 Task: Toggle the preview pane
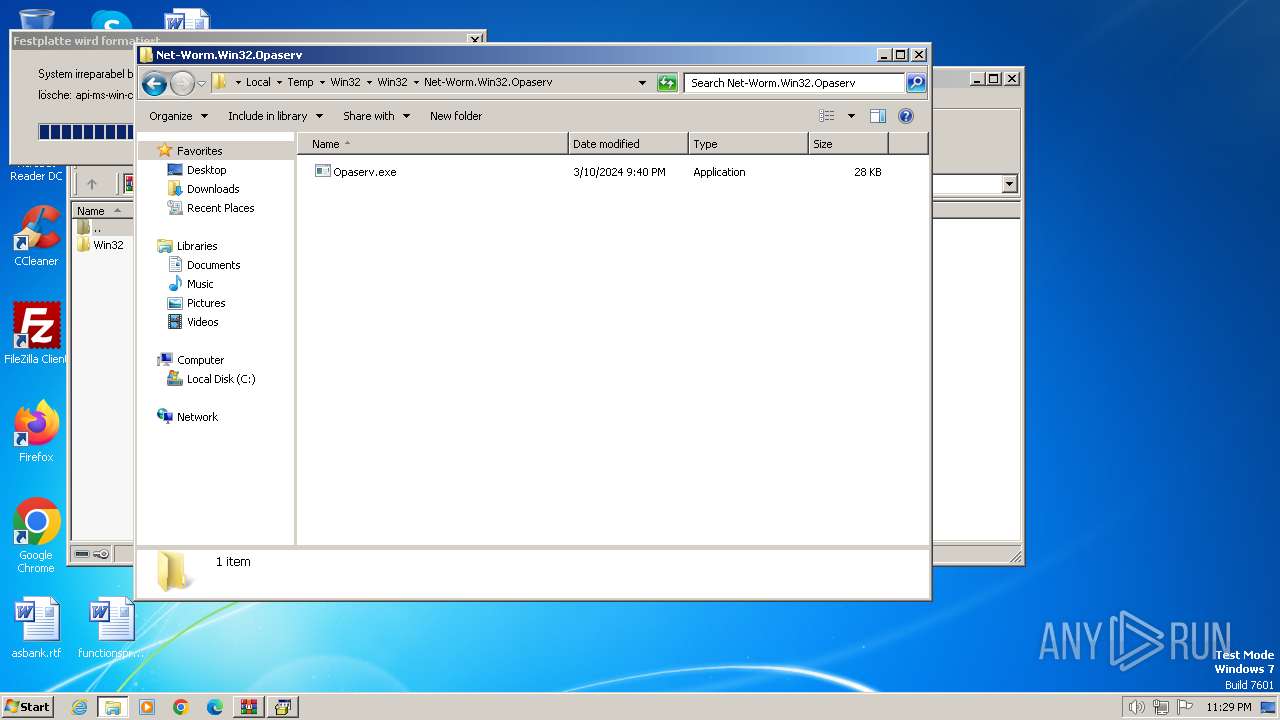coord(878,116)
